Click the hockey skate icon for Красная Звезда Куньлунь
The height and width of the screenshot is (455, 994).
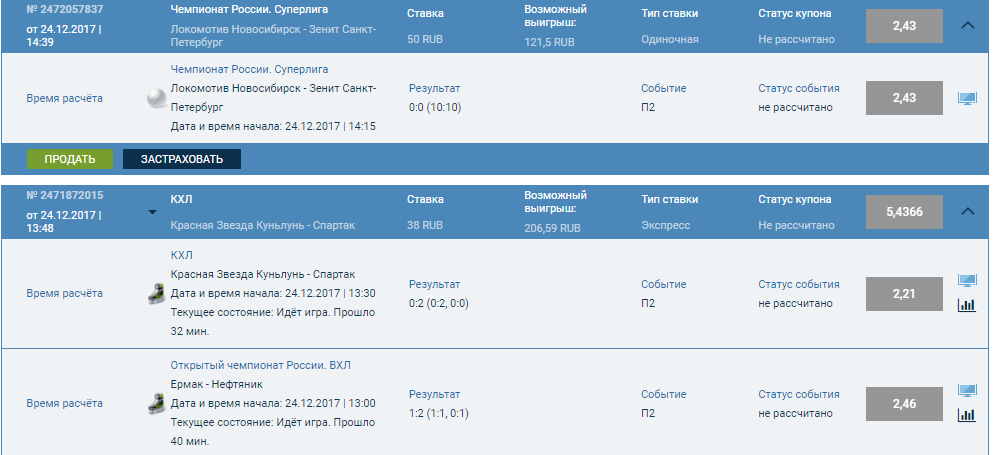155,293
